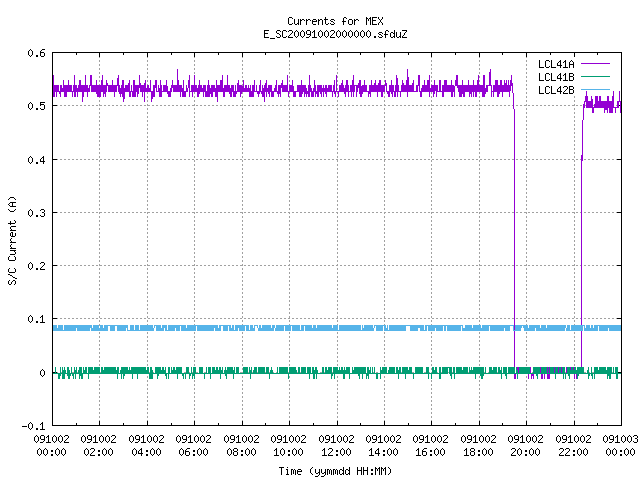The width and height of the screenshot is (640, 480).
Task: Click the 091002 04:00 time tick label
Action: point(146,445)
